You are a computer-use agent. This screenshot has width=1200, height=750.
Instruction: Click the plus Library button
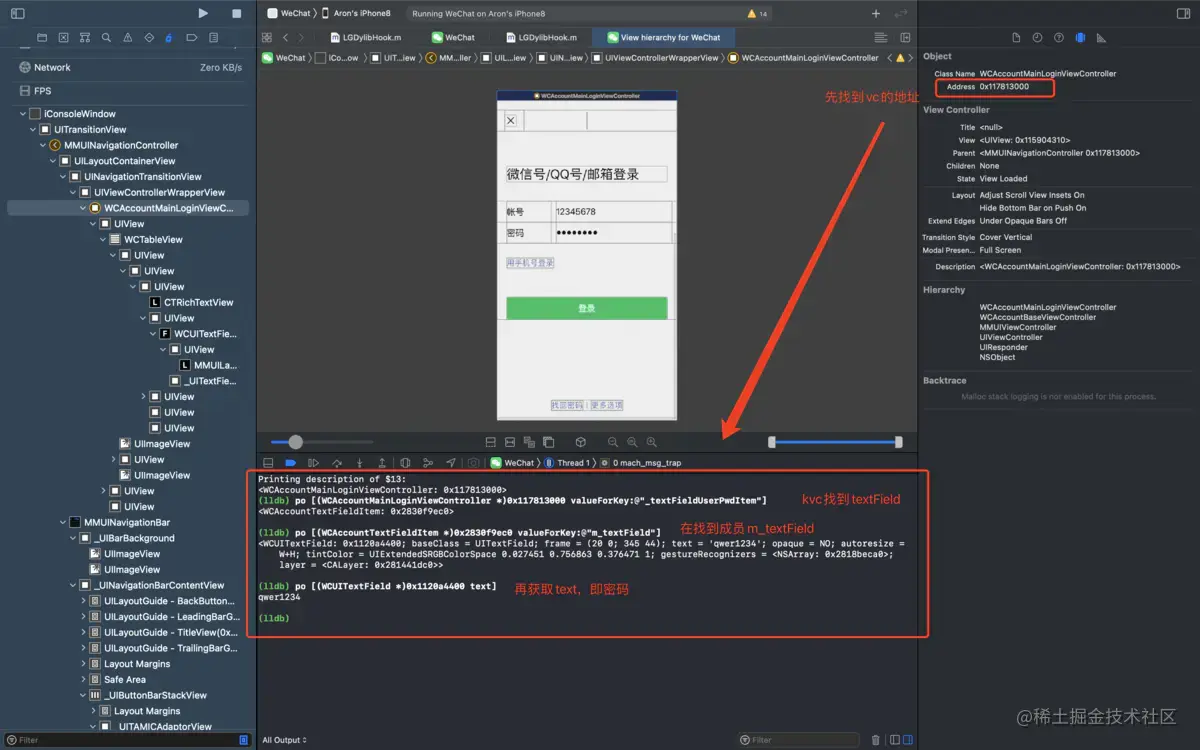(876, 13)
